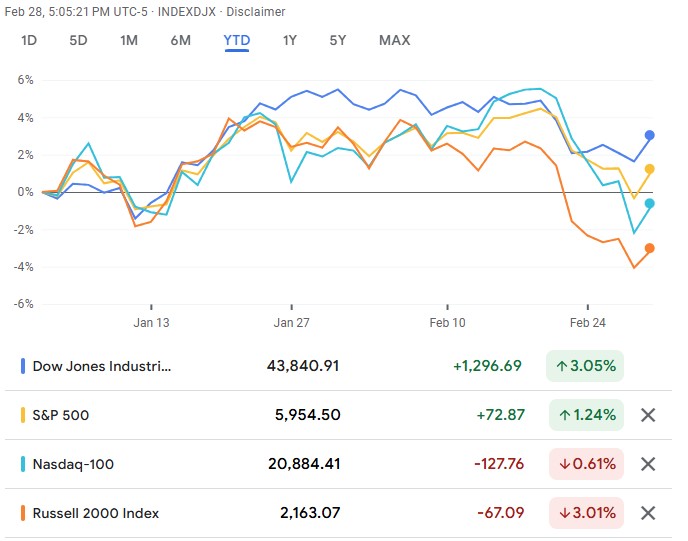Select the MAX time range
688x541 pixels.
tap(394, 41)
